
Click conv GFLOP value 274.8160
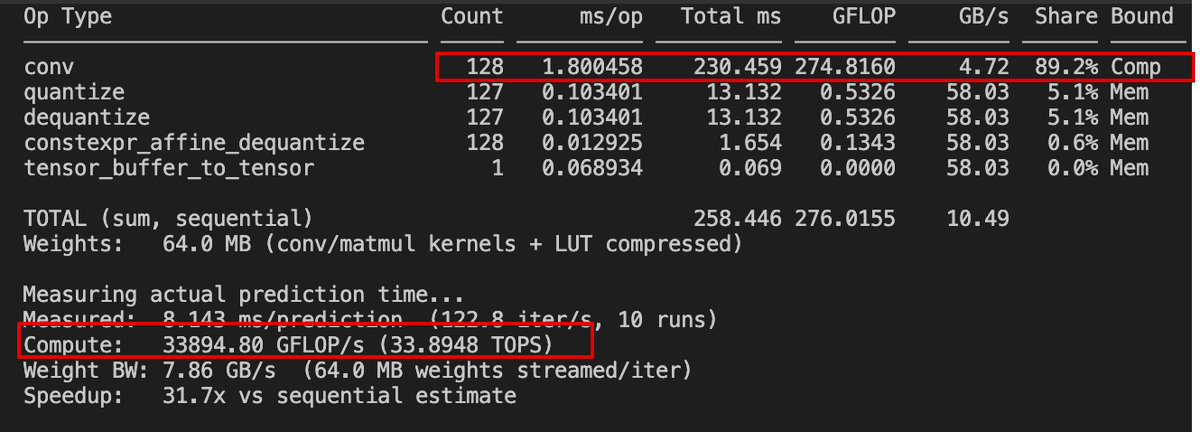(x=846, y=68)
